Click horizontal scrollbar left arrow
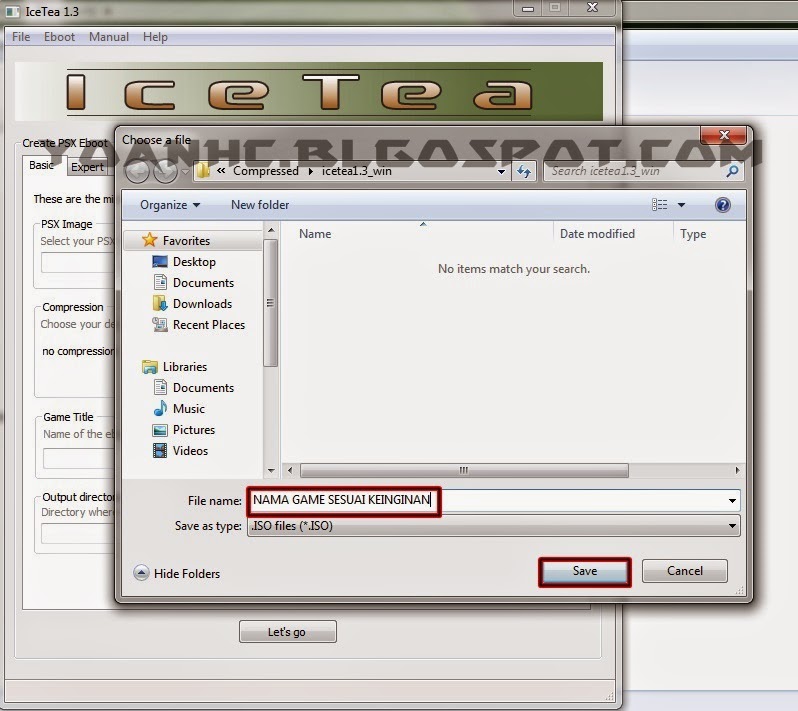Screen dimensions: 798x711 pyautogui.click(x=290, y=470)
